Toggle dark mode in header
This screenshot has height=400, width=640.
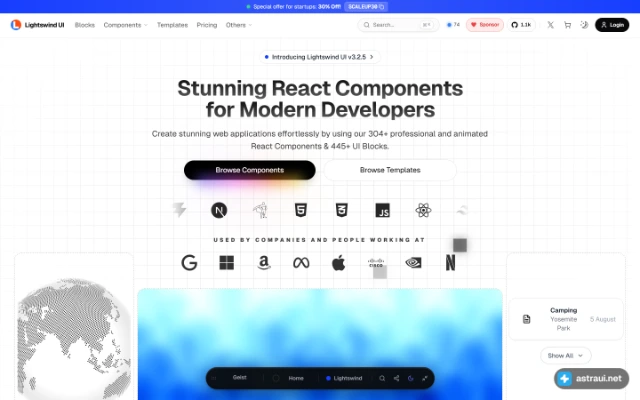tap(584, 25)
